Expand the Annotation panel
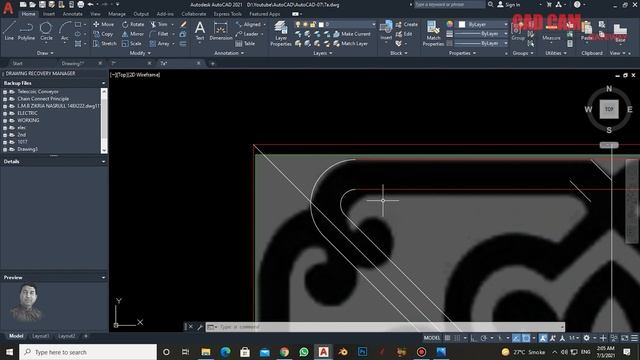 click(229, 53)
